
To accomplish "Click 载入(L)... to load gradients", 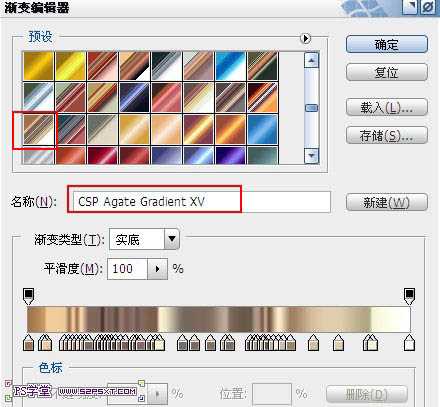I will coord(387,107).
